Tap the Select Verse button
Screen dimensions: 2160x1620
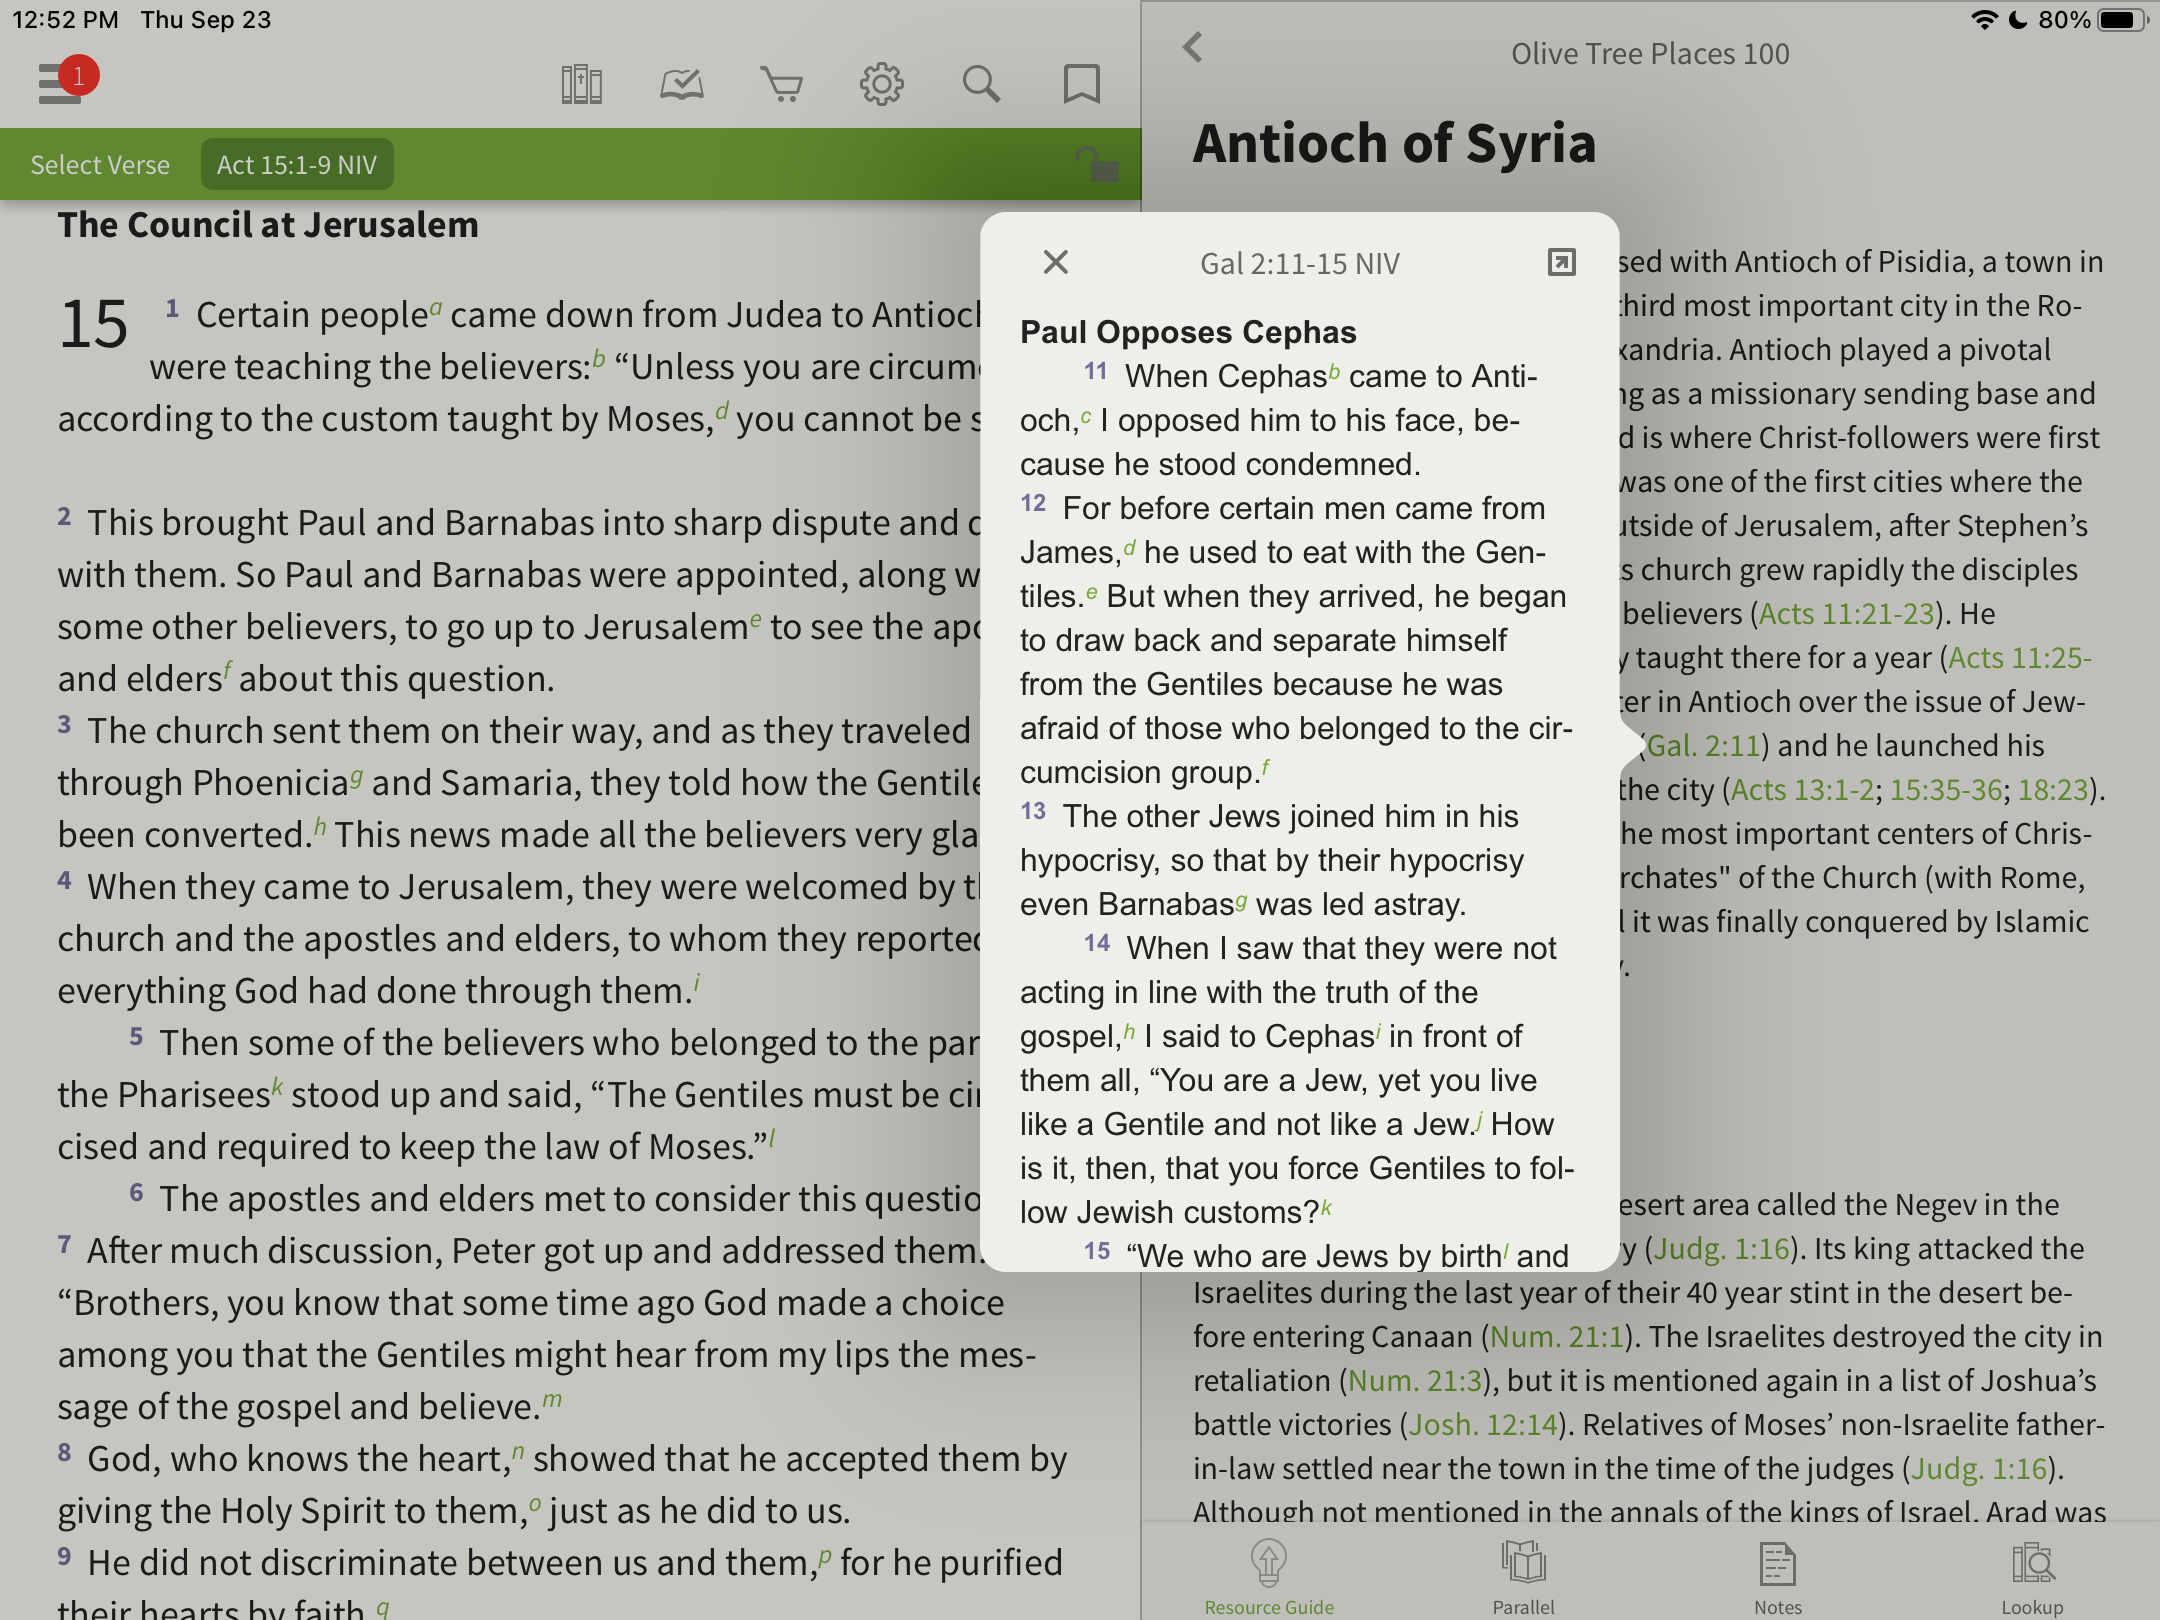(100, 164)
